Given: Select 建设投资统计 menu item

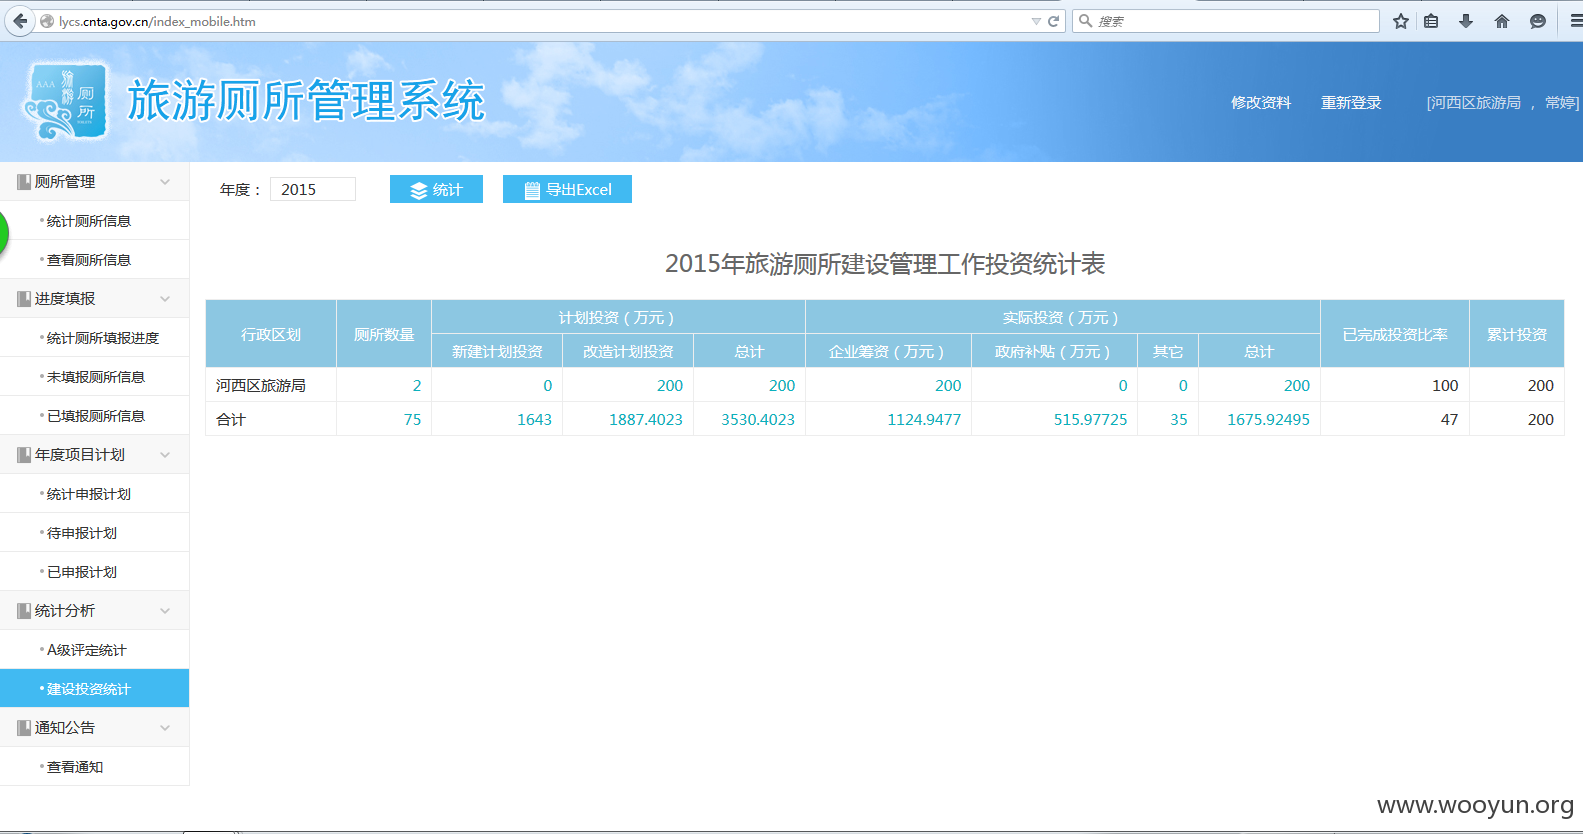Looking at the screenshot, I should coord(94,689).
